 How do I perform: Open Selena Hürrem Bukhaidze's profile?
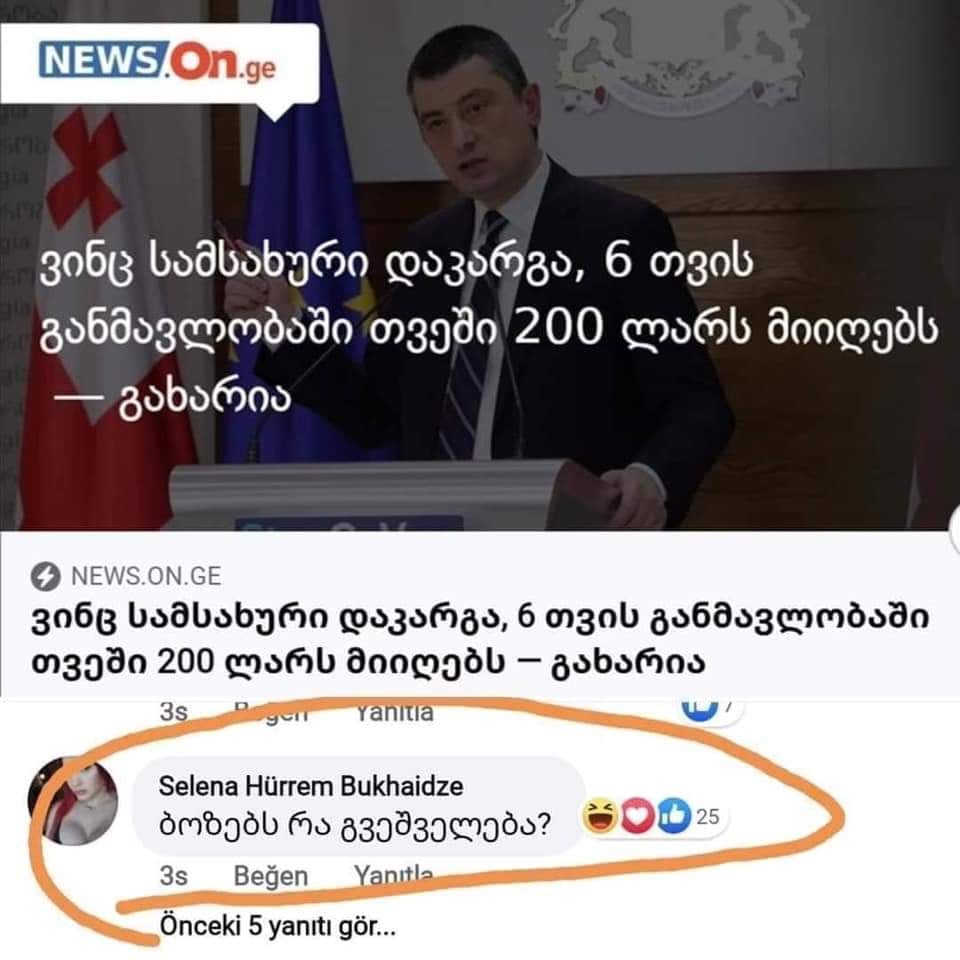tap(311, 786)
